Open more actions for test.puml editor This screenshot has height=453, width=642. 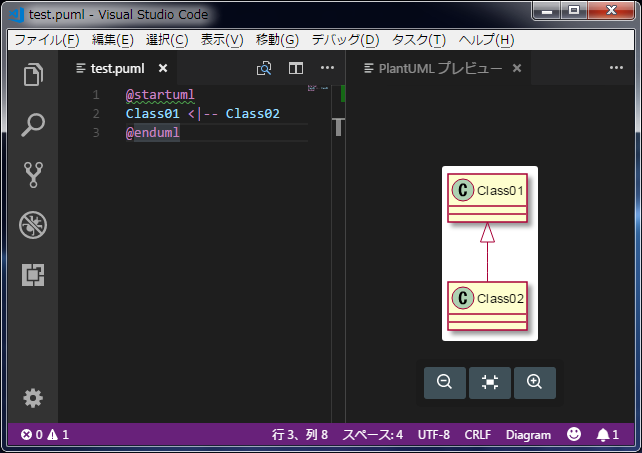tap(327, 68)
